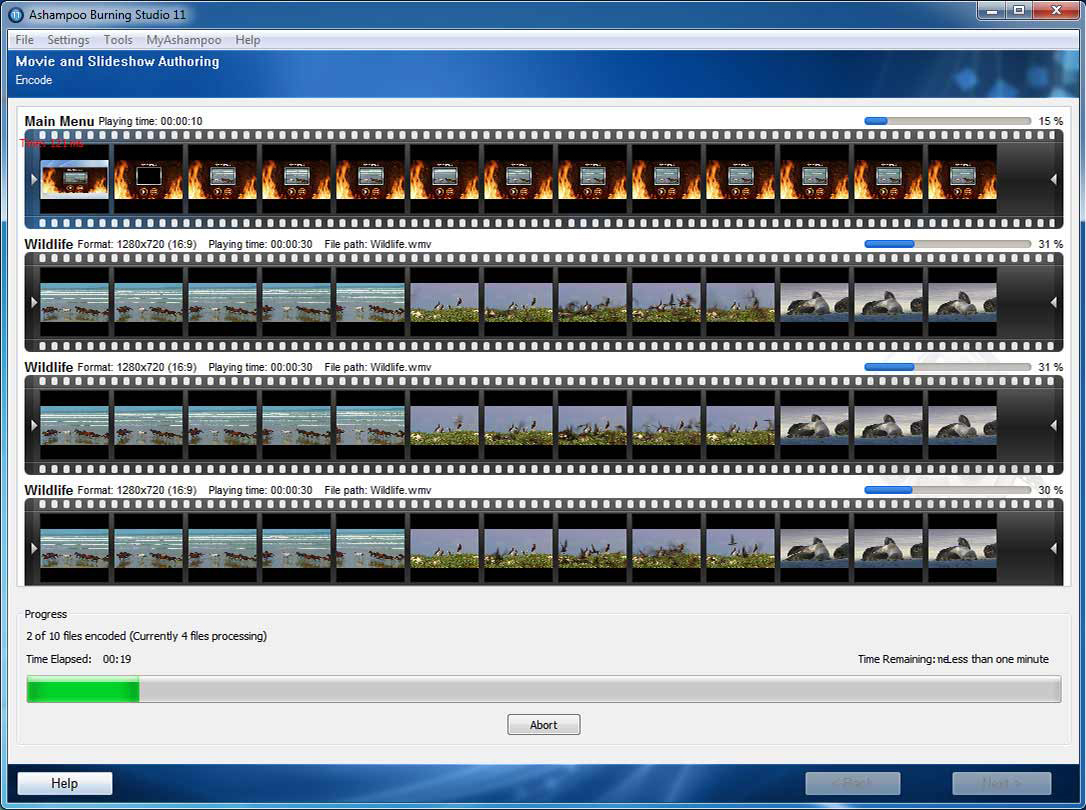Click right arrow on Main Menu filmstrip
The image size is (1086, 810).
pos(1053,180)
